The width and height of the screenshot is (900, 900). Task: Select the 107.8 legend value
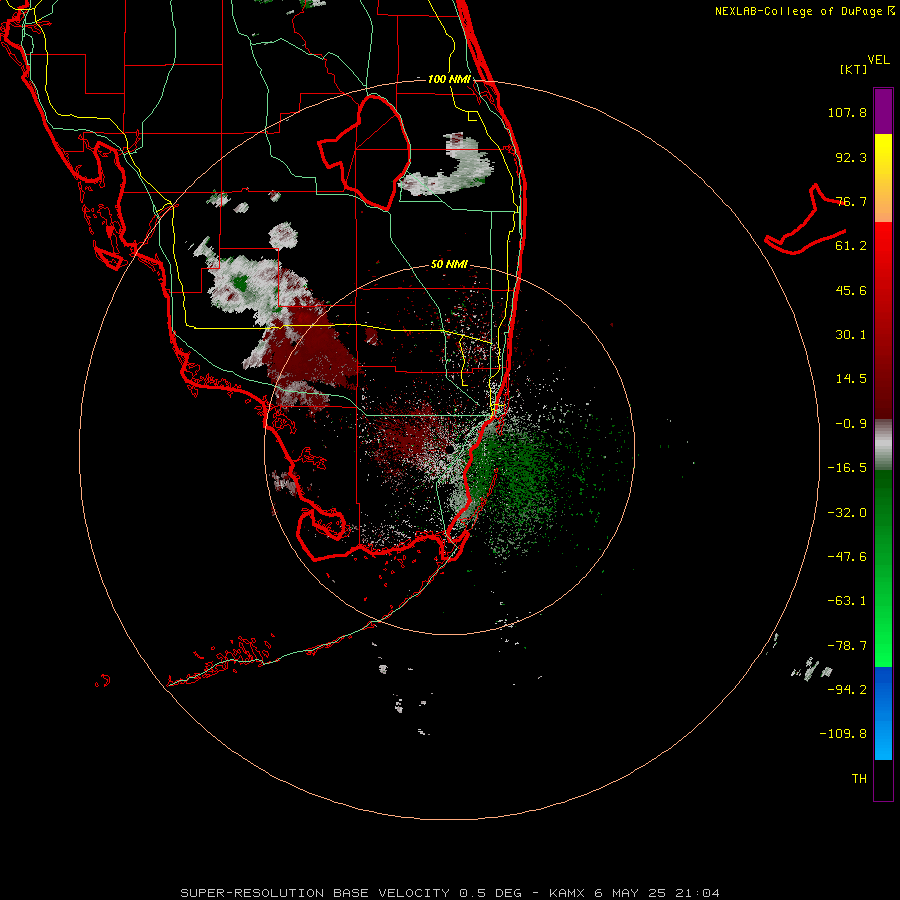(847, 112)
